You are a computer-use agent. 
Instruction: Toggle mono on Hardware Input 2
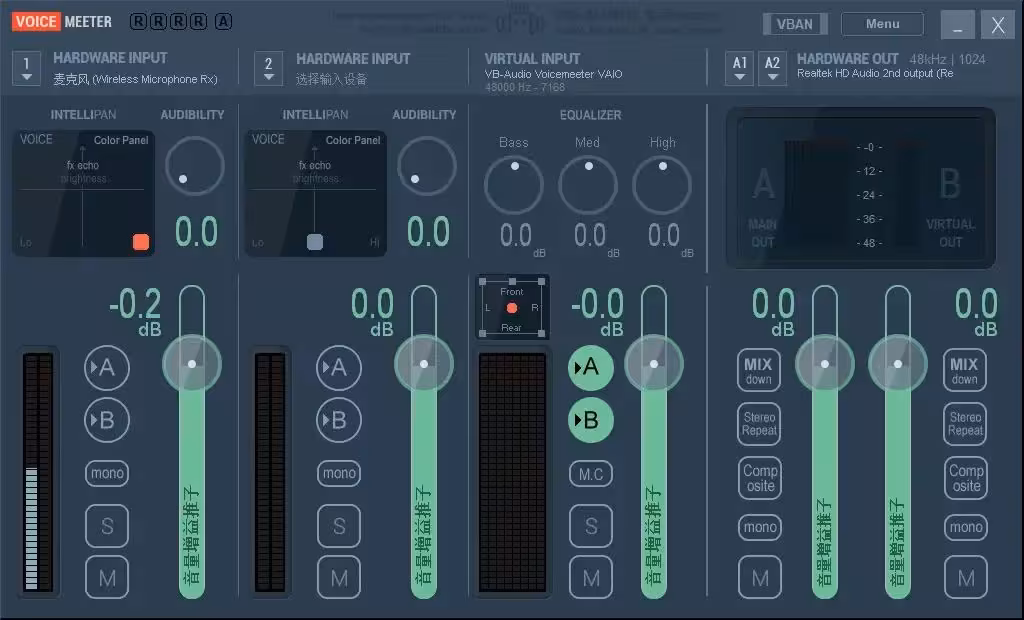339,473
